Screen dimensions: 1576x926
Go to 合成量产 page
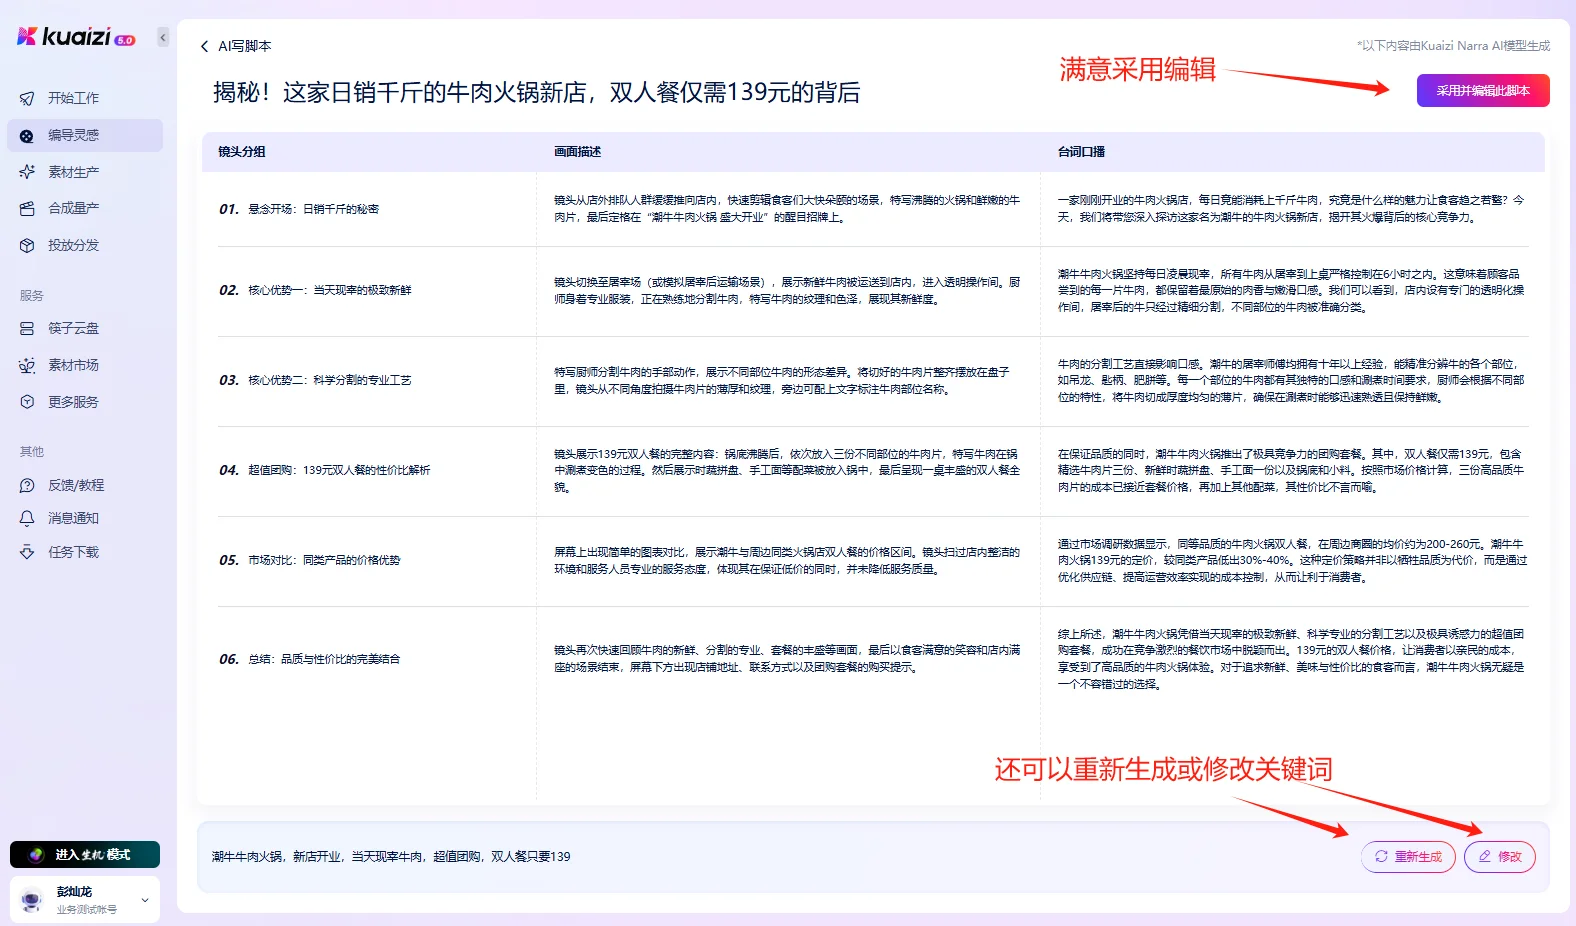pyautogui.click(x=85, y=208)
